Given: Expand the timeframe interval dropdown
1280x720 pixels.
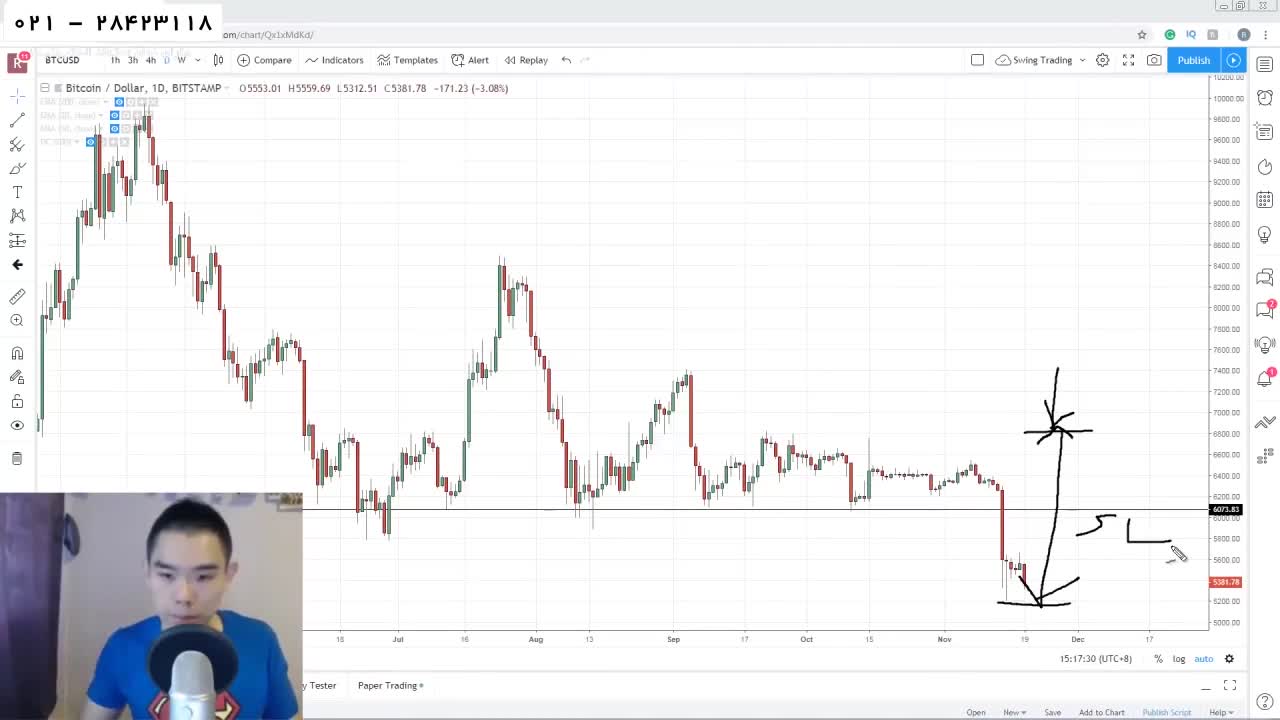Looking at the screenshot, I should tap(198, 60).
